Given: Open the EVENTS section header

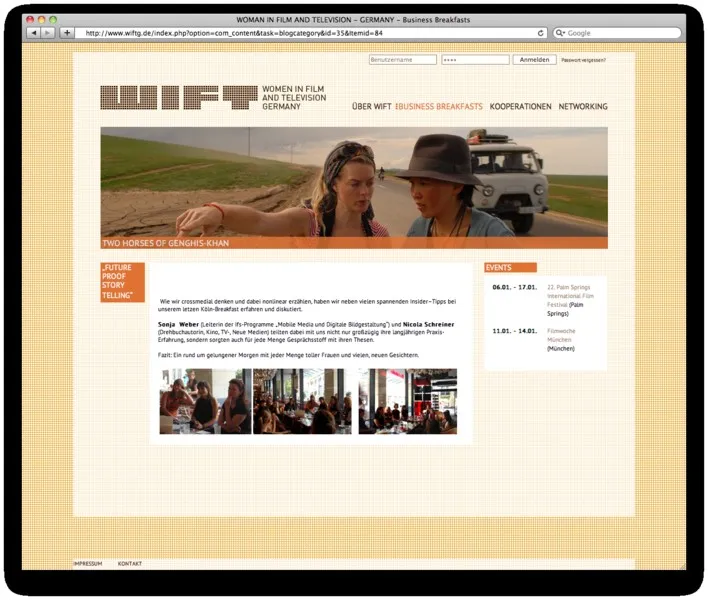Looking at the screenshot, I should (x=511, y=267).
